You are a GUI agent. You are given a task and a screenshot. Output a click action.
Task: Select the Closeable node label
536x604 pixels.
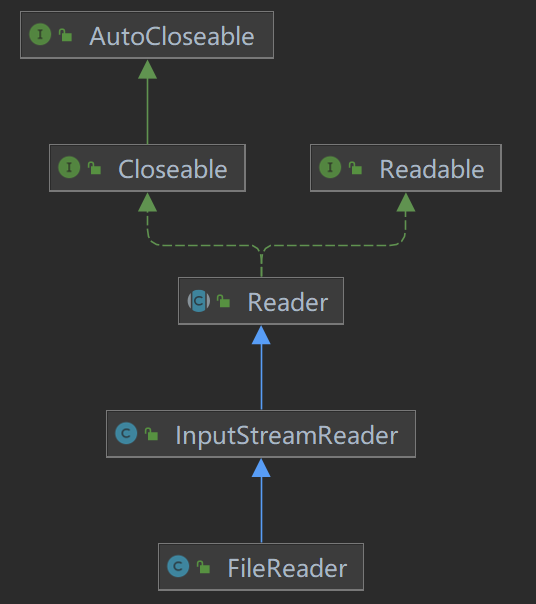pyautogui.click(x=173, y=169)
